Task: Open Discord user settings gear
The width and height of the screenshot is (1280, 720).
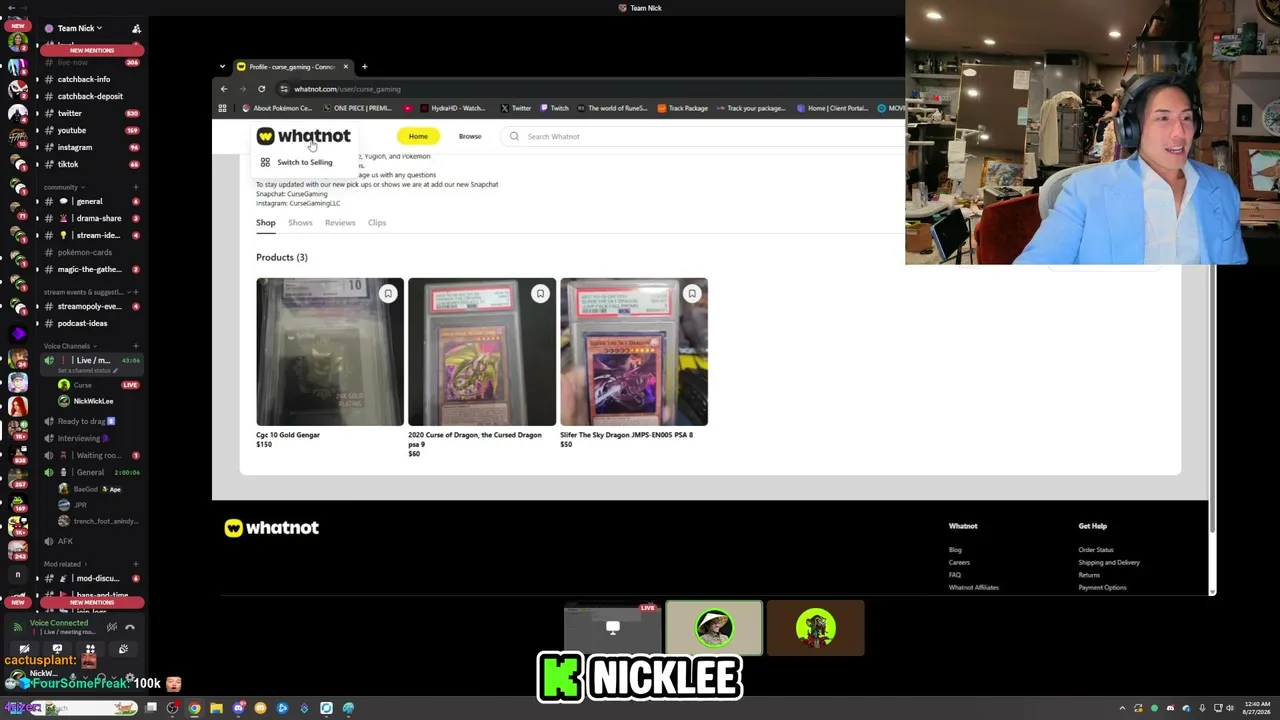Action: (130, 678)
